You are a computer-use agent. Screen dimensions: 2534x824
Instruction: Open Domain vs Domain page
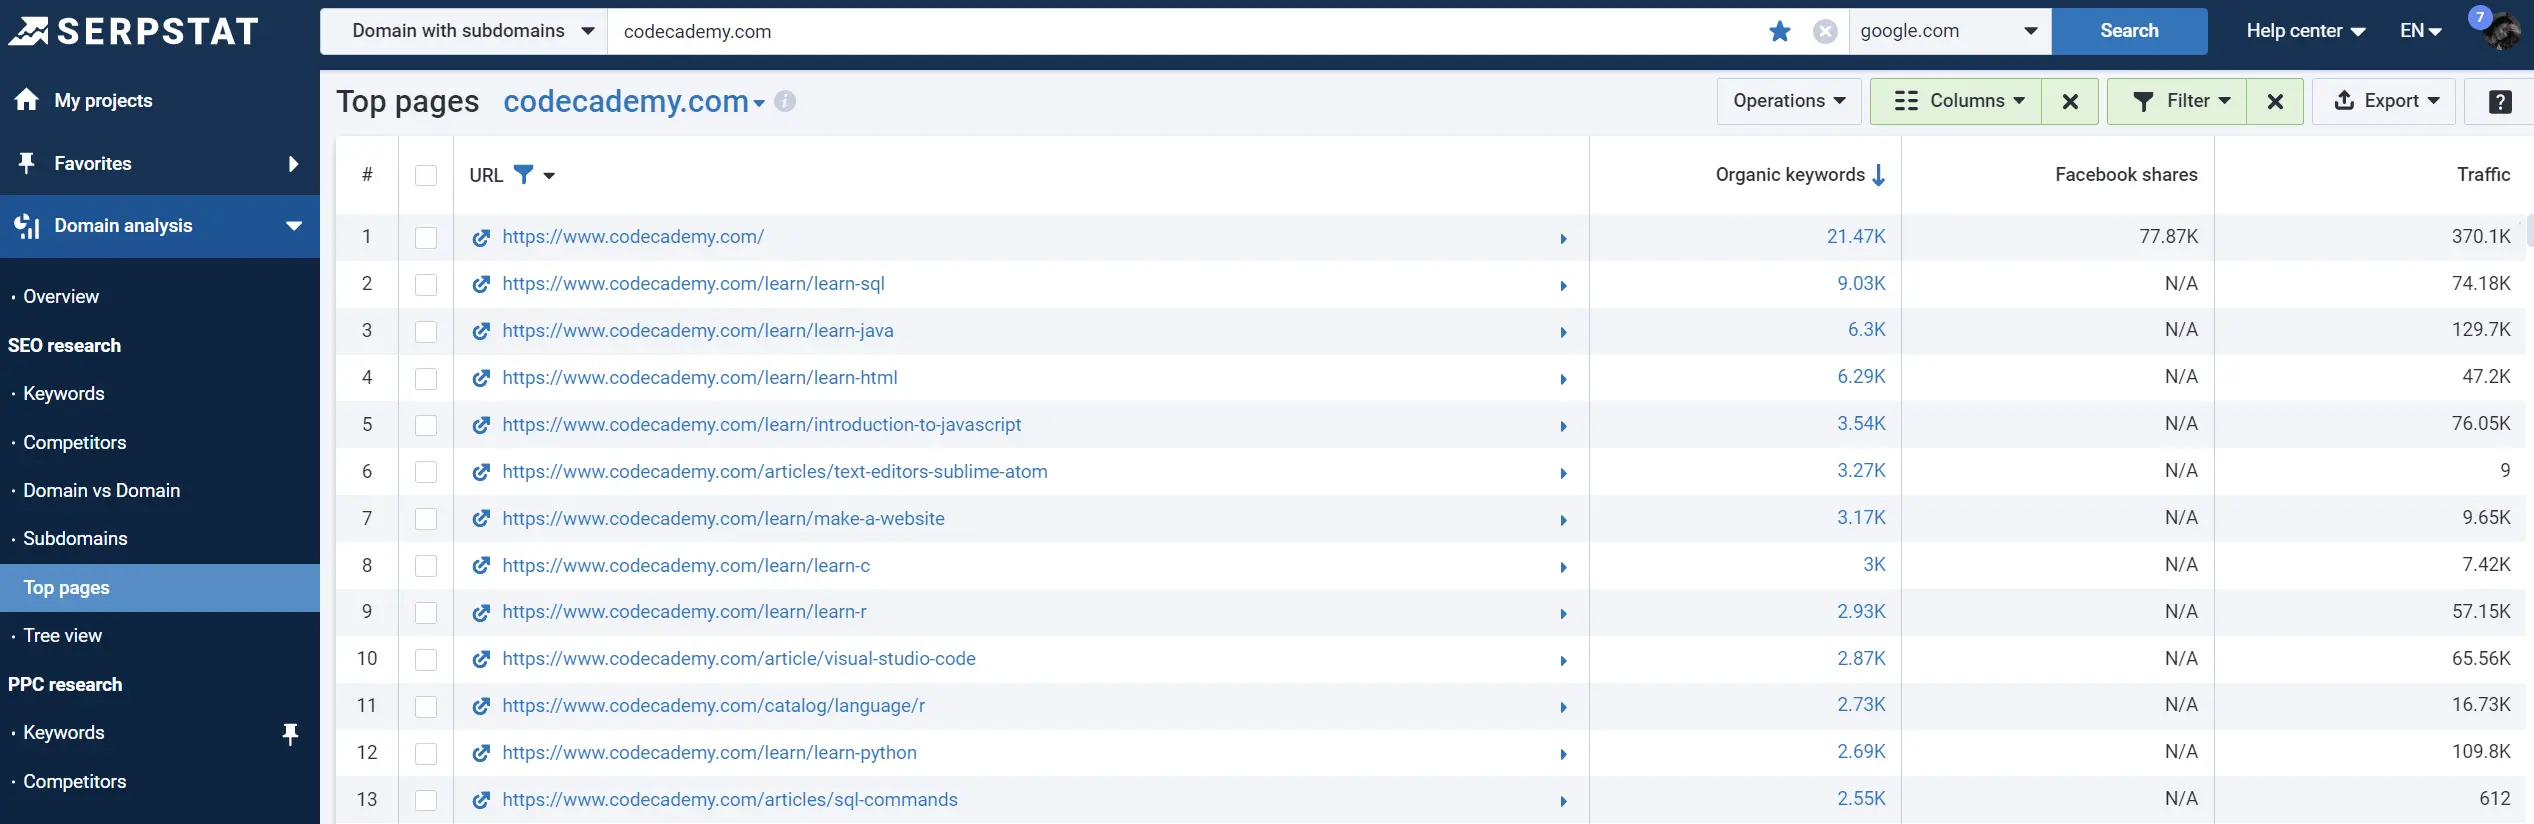pos(102,491)
